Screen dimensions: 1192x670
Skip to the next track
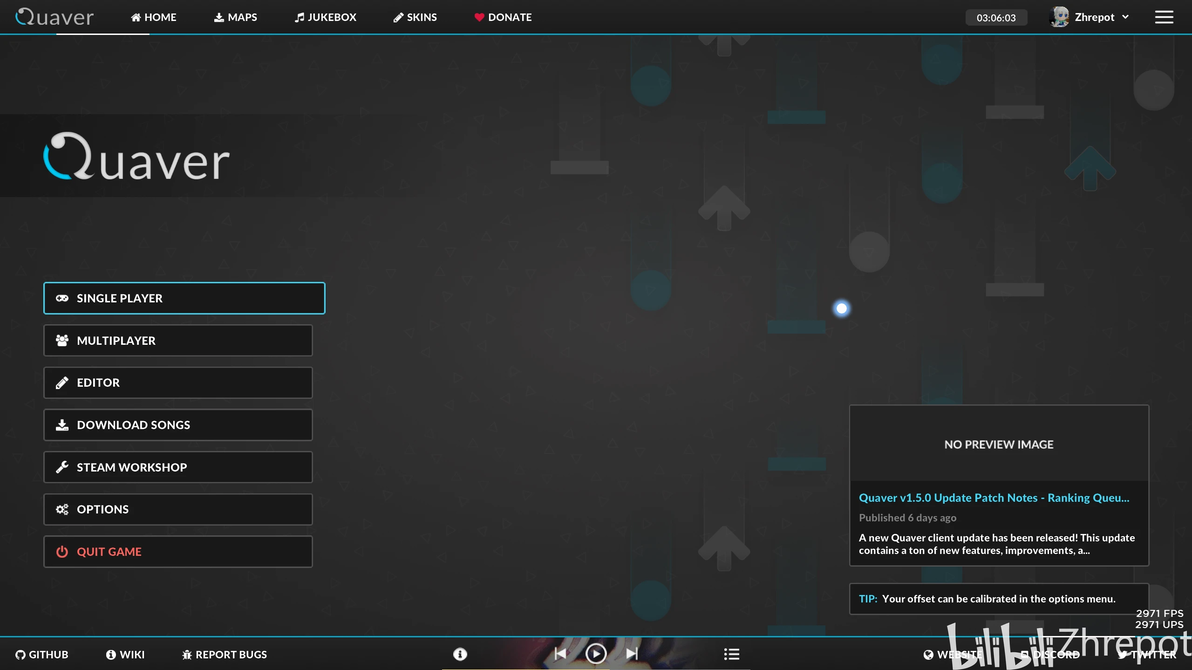(x=632, y=653)
